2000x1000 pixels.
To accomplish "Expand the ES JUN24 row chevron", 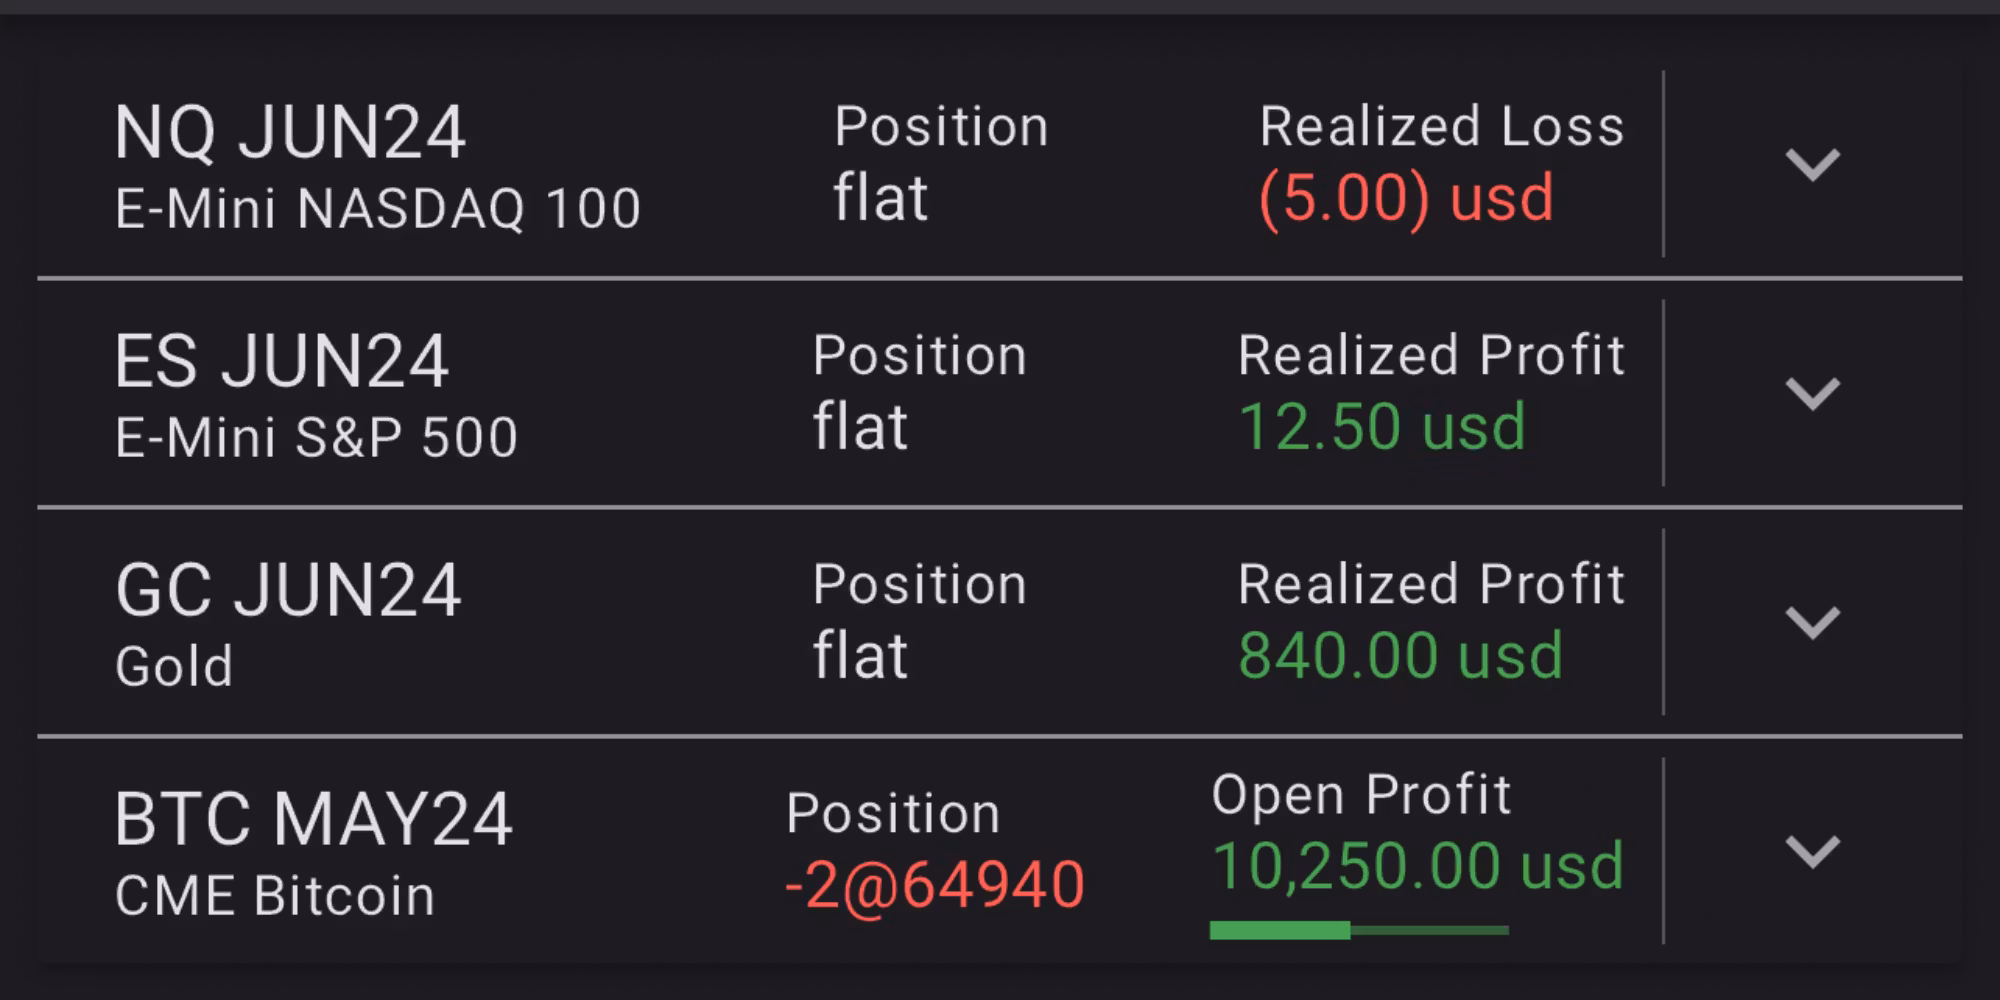I will click(x=1812, y=393).
